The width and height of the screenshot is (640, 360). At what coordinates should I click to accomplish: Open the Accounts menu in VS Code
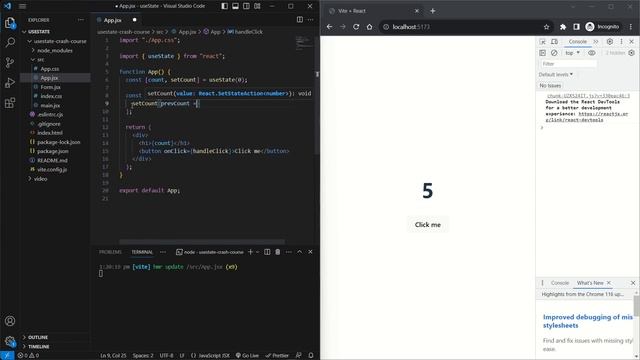tap(10, 321)
